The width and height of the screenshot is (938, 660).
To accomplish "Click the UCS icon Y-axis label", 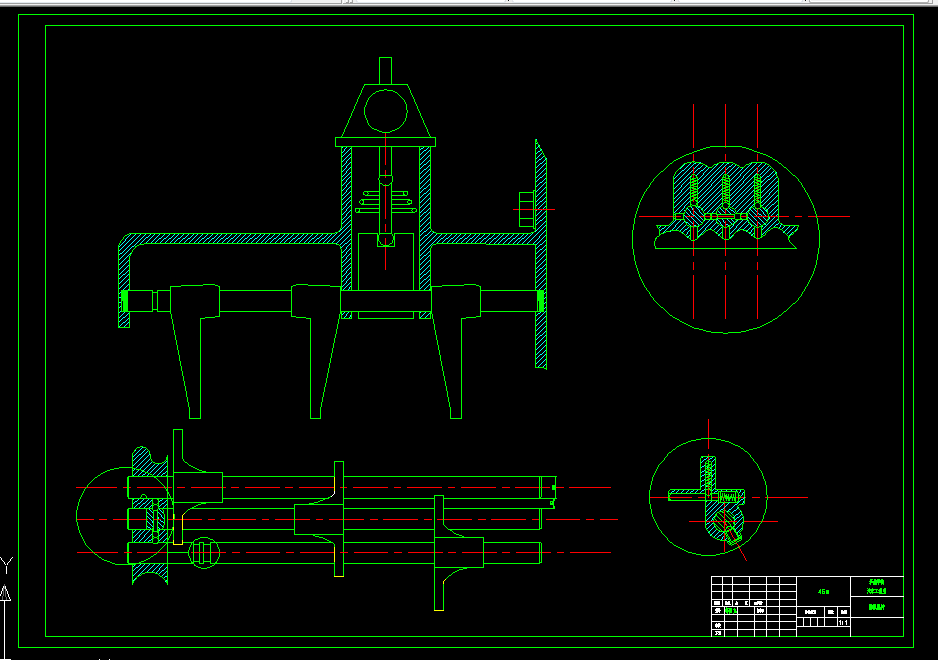I will pyautogui.click(x=6, y=565).
